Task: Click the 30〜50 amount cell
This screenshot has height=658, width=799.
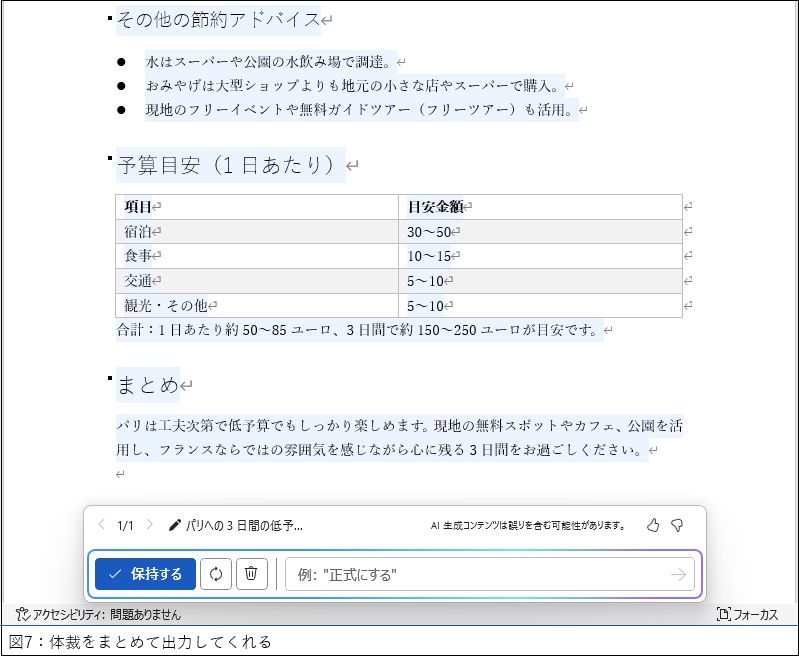Action: tap(540, 232)
